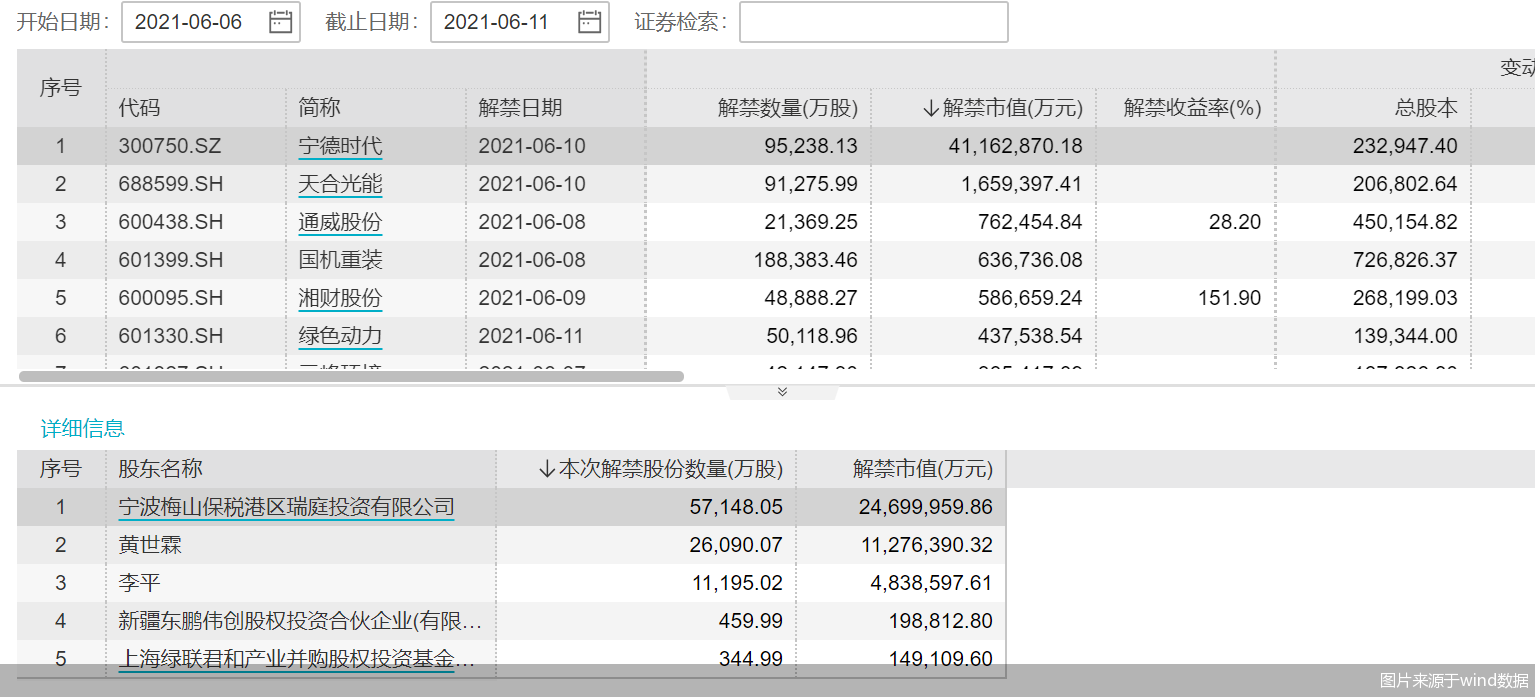1535x697 pixels.
Task: Click yield value 151.90
Action: pos(1230,298)
